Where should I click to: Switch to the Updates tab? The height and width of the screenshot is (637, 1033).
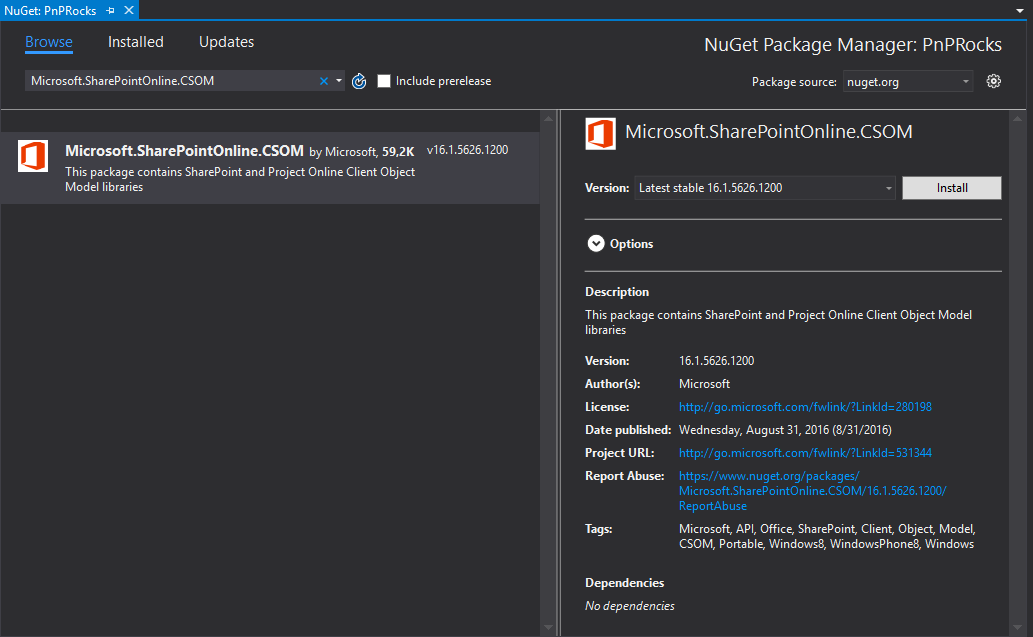(x=226, y=42)
